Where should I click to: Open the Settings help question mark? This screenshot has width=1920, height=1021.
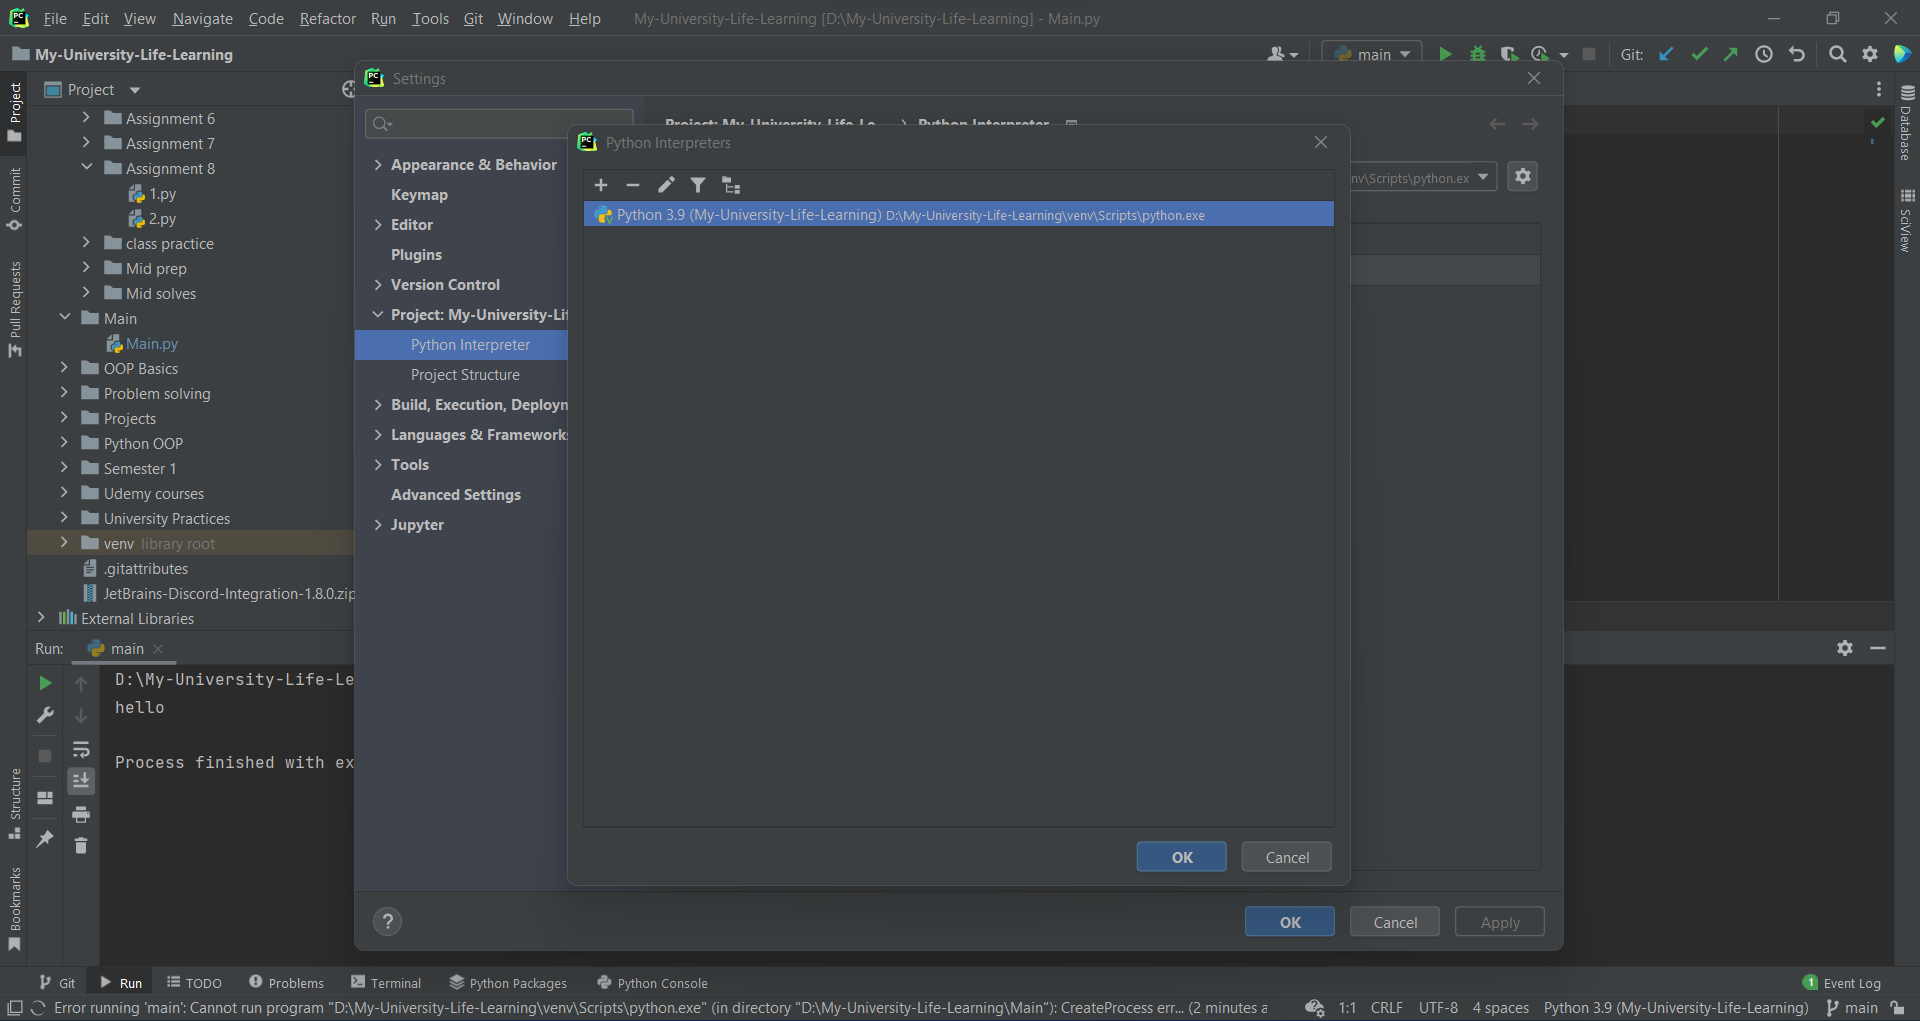[x=387, y=922]
